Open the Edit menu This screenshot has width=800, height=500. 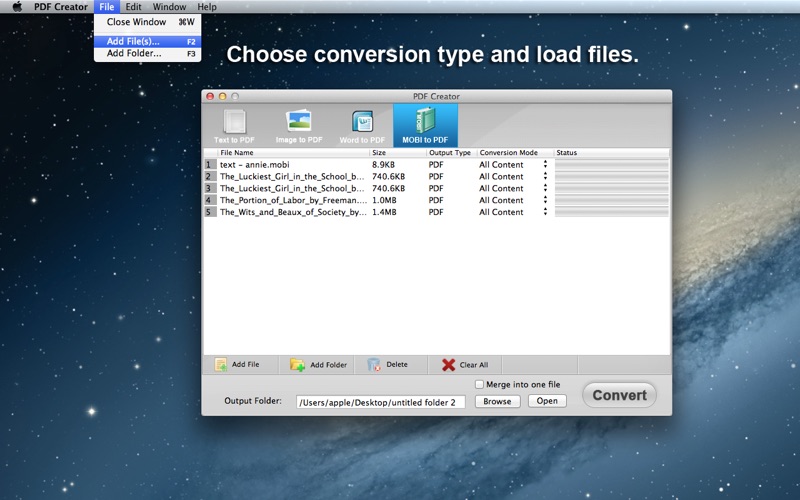click(133, 7)
